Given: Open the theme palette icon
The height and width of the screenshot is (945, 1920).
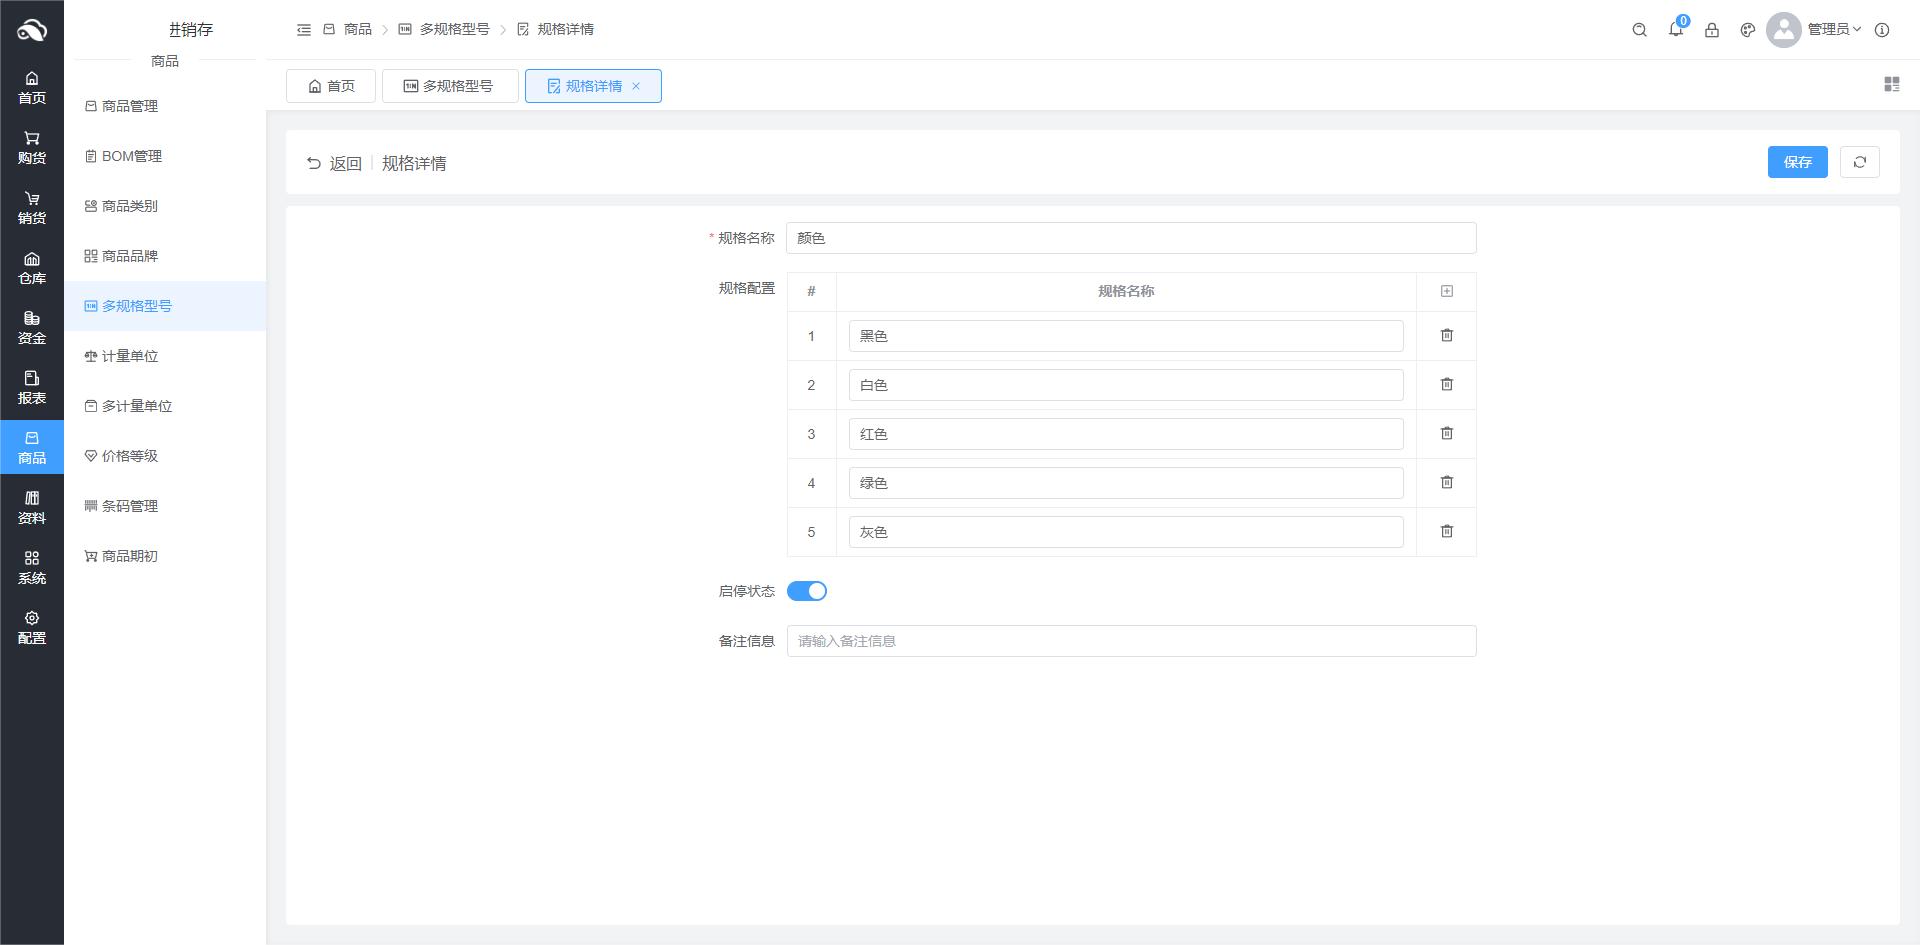Looking at the screenshot, I should [x=1747, y=30].
